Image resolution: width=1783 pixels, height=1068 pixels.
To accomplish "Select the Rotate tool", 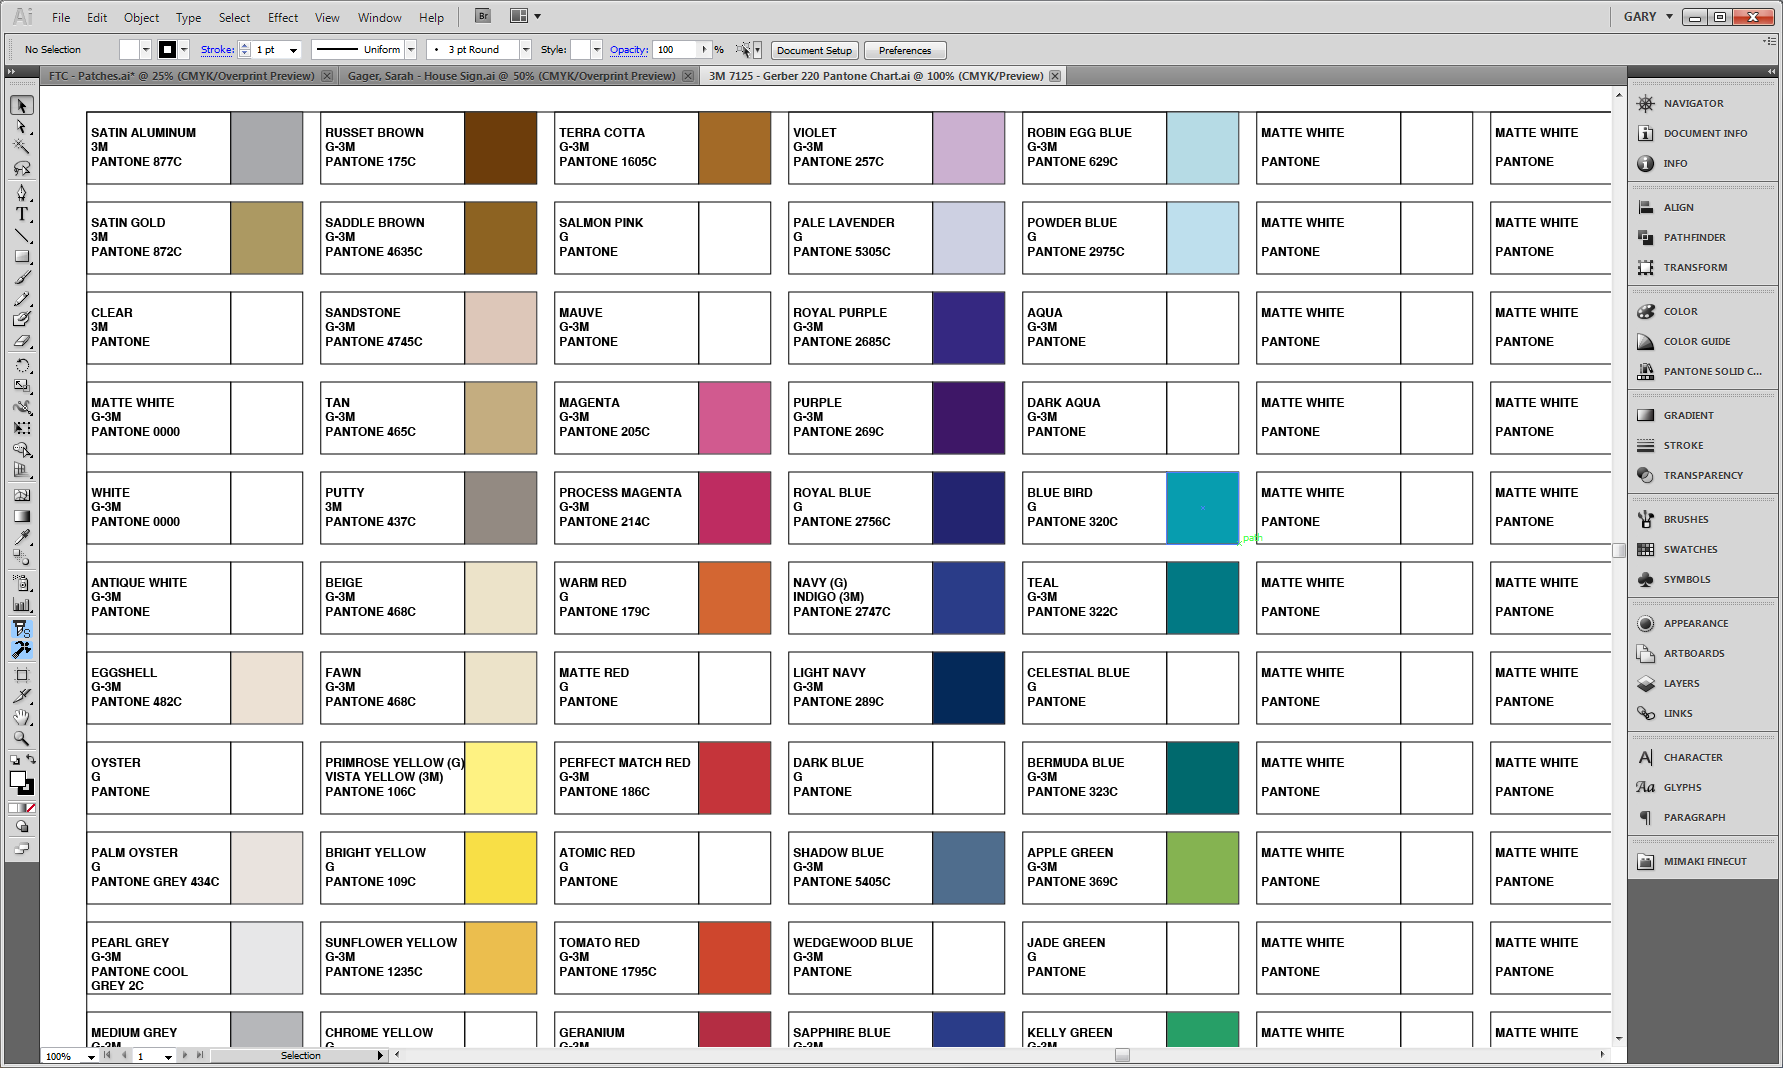I will (x=22, y=365).
